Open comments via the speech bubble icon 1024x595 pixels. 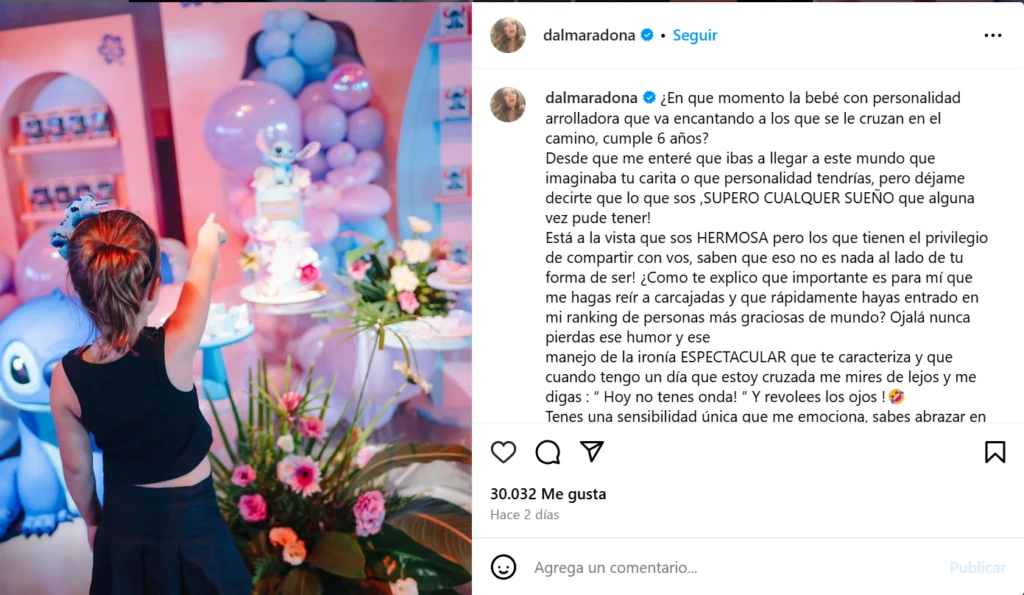tap(548, 452)
